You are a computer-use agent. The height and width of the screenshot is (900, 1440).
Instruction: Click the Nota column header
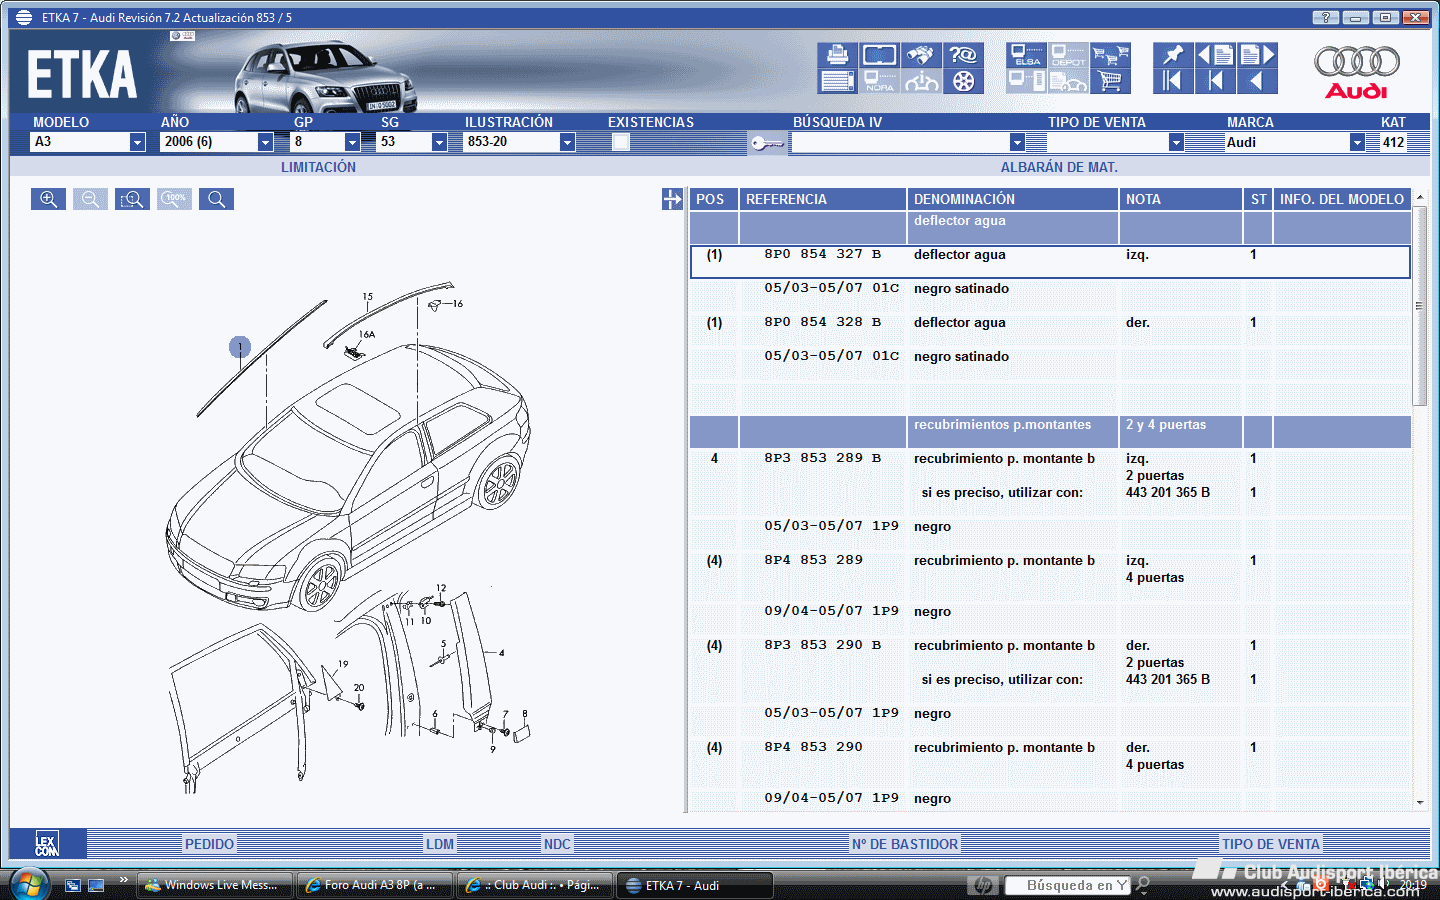point(1181,199)
